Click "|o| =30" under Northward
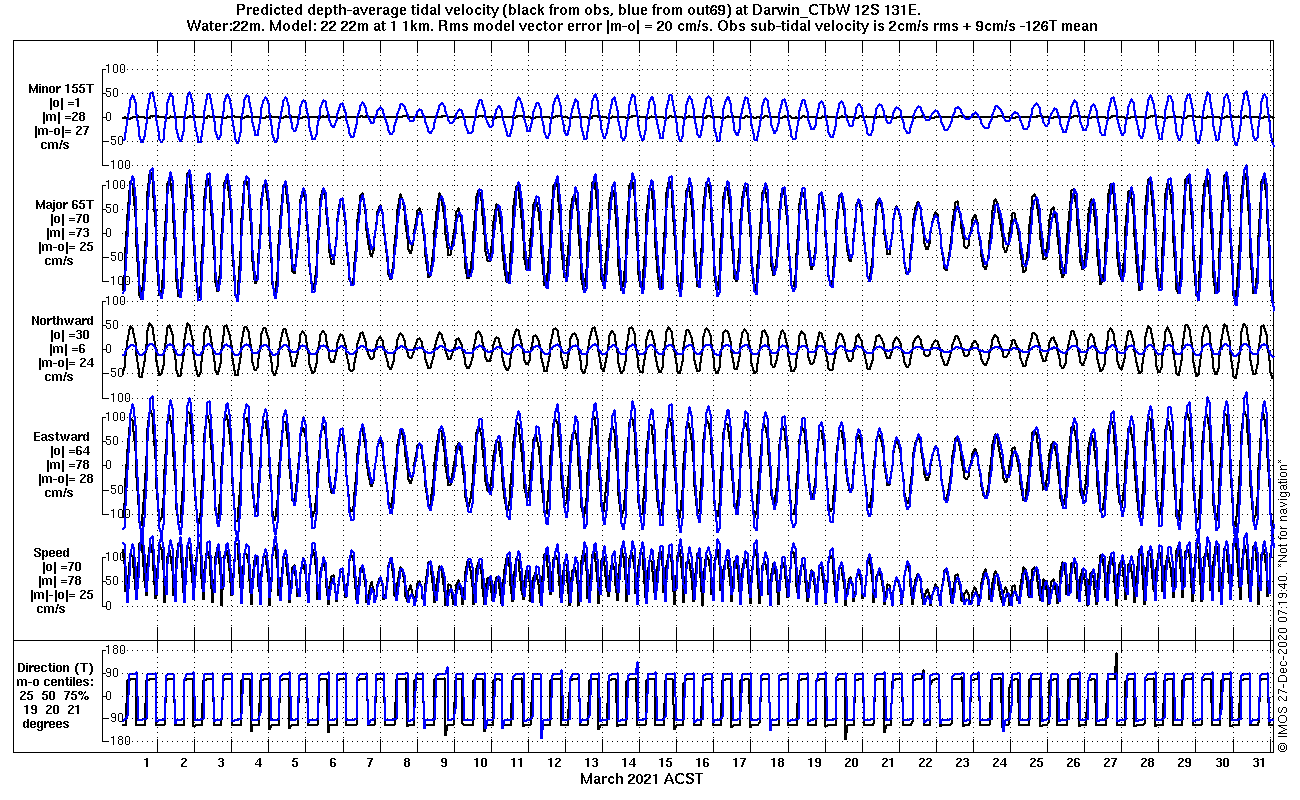This screenshot has height=800, width=1300. (x=67, y=335)
